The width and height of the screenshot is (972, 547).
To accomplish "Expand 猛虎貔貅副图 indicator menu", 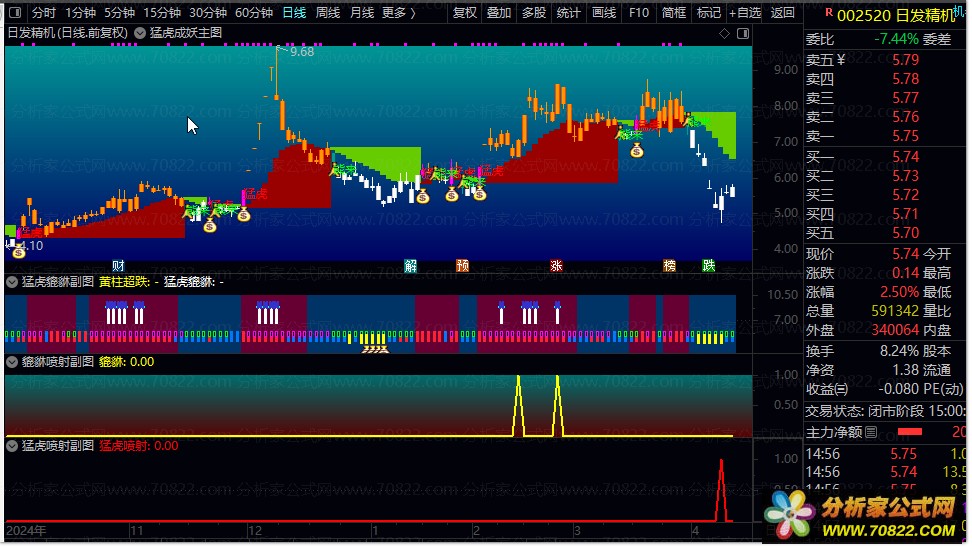I will click(x=12, y=282).
